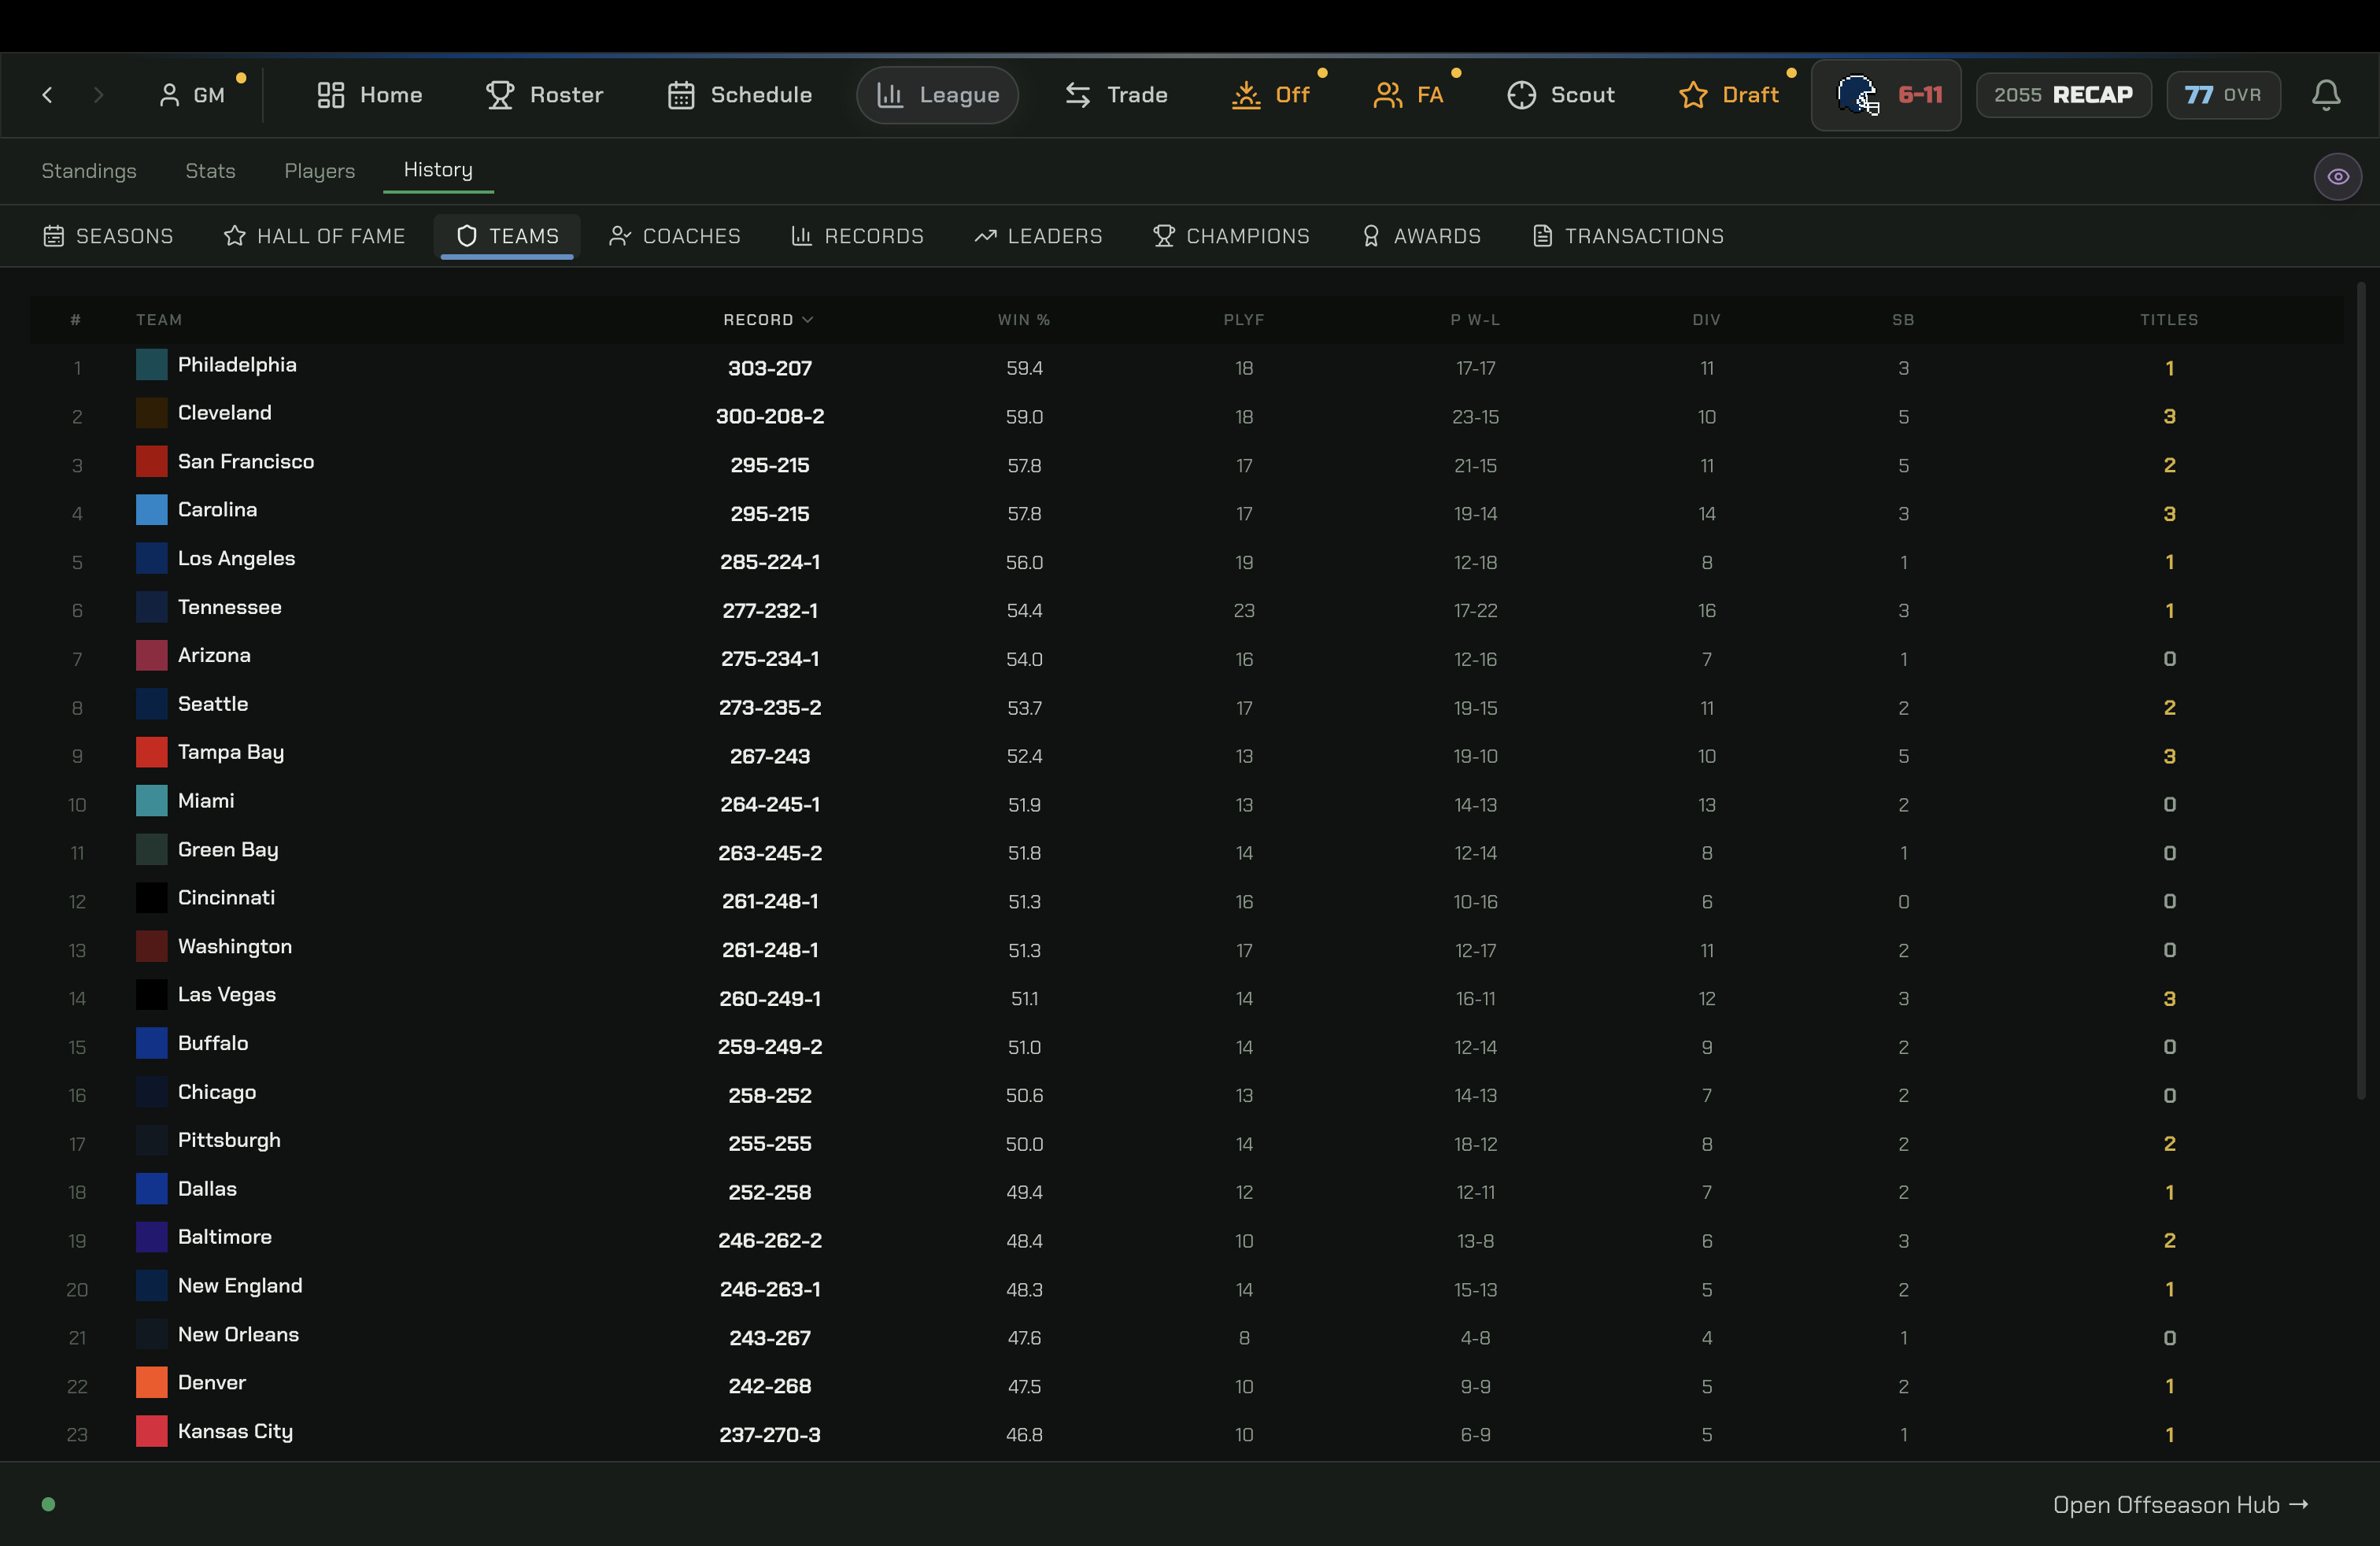Open the Awards sub-tab
The width and height of the screenshot is (2380, 1546).
(1421, 236)
